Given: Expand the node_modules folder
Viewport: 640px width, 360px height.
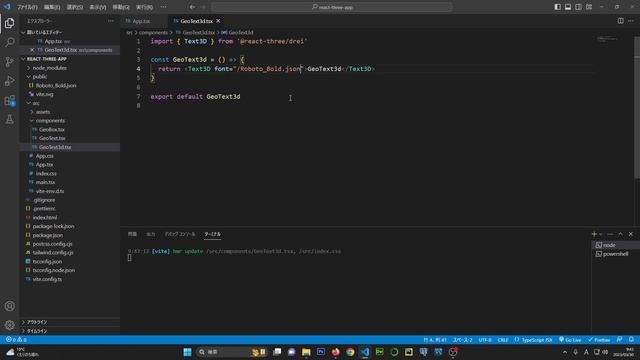Looking at the screenshot, I should pyautogui.click(x=49, y=68).
